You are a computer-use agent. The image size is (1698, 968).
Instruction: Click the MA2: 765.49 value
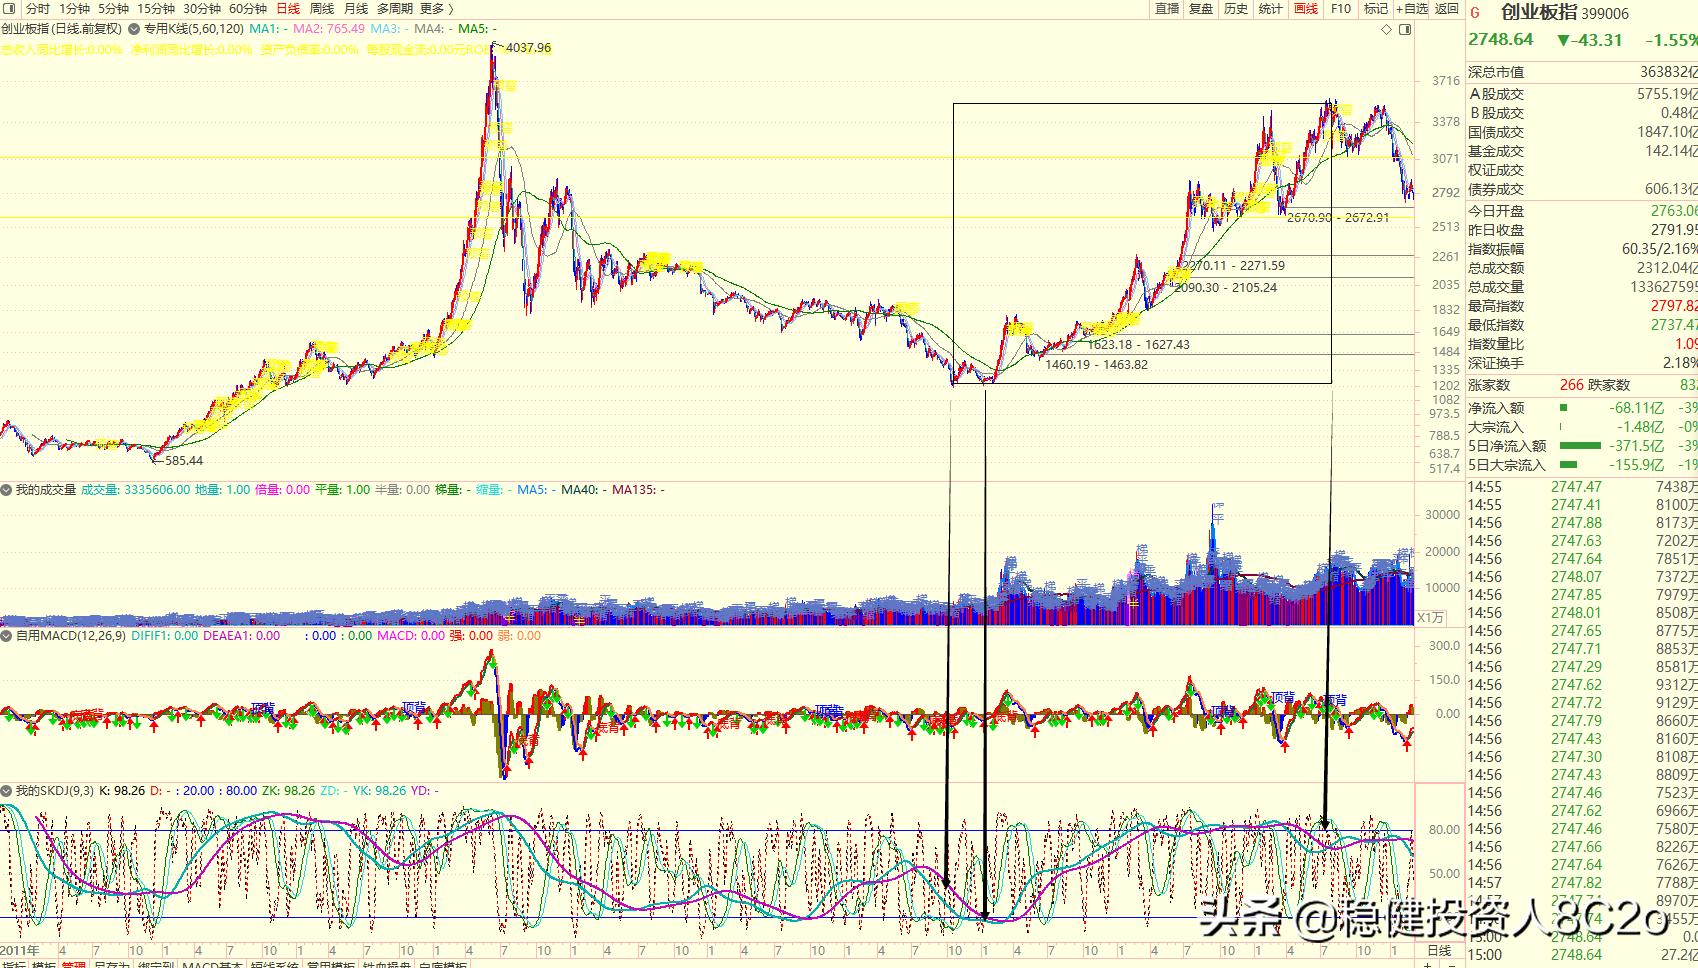329,30
